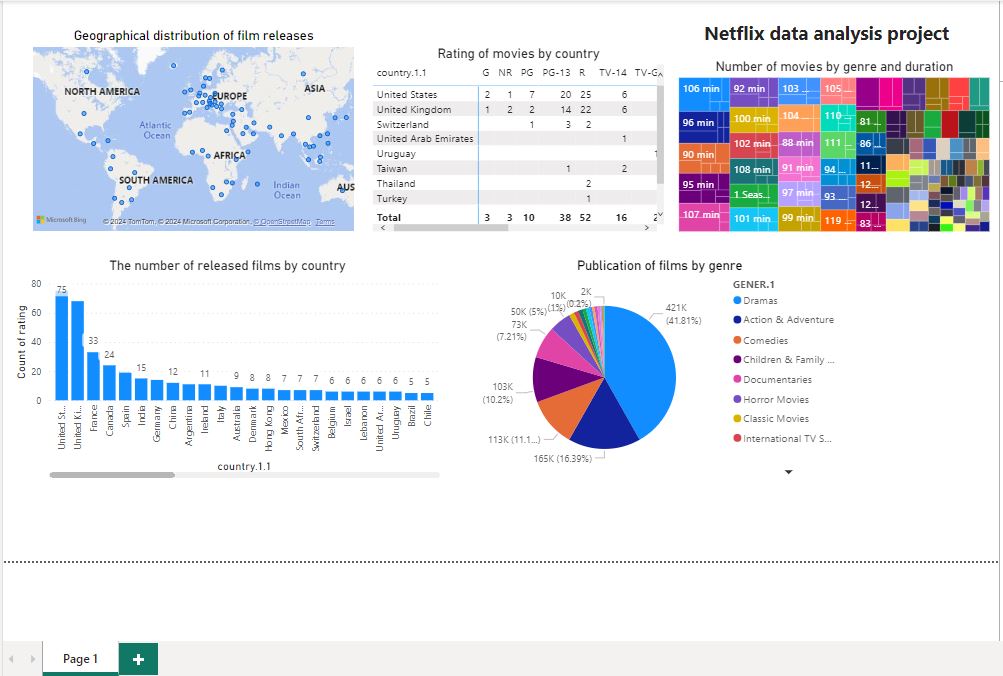Click the NORTH AMERICA label on the map
The height and width of the screenshot is (676, 1003).
click(x=102, y=91)
